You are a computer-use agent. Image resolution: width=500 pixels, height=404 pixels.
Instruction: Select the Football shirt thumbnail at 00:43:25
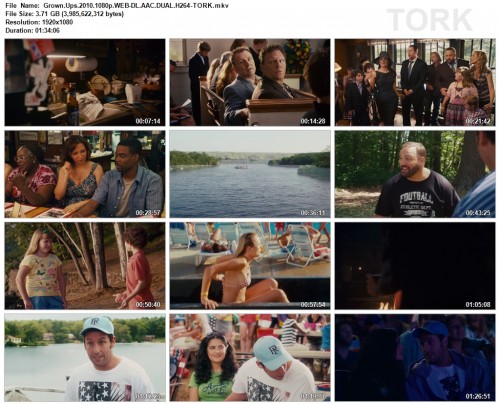point(415,174)
